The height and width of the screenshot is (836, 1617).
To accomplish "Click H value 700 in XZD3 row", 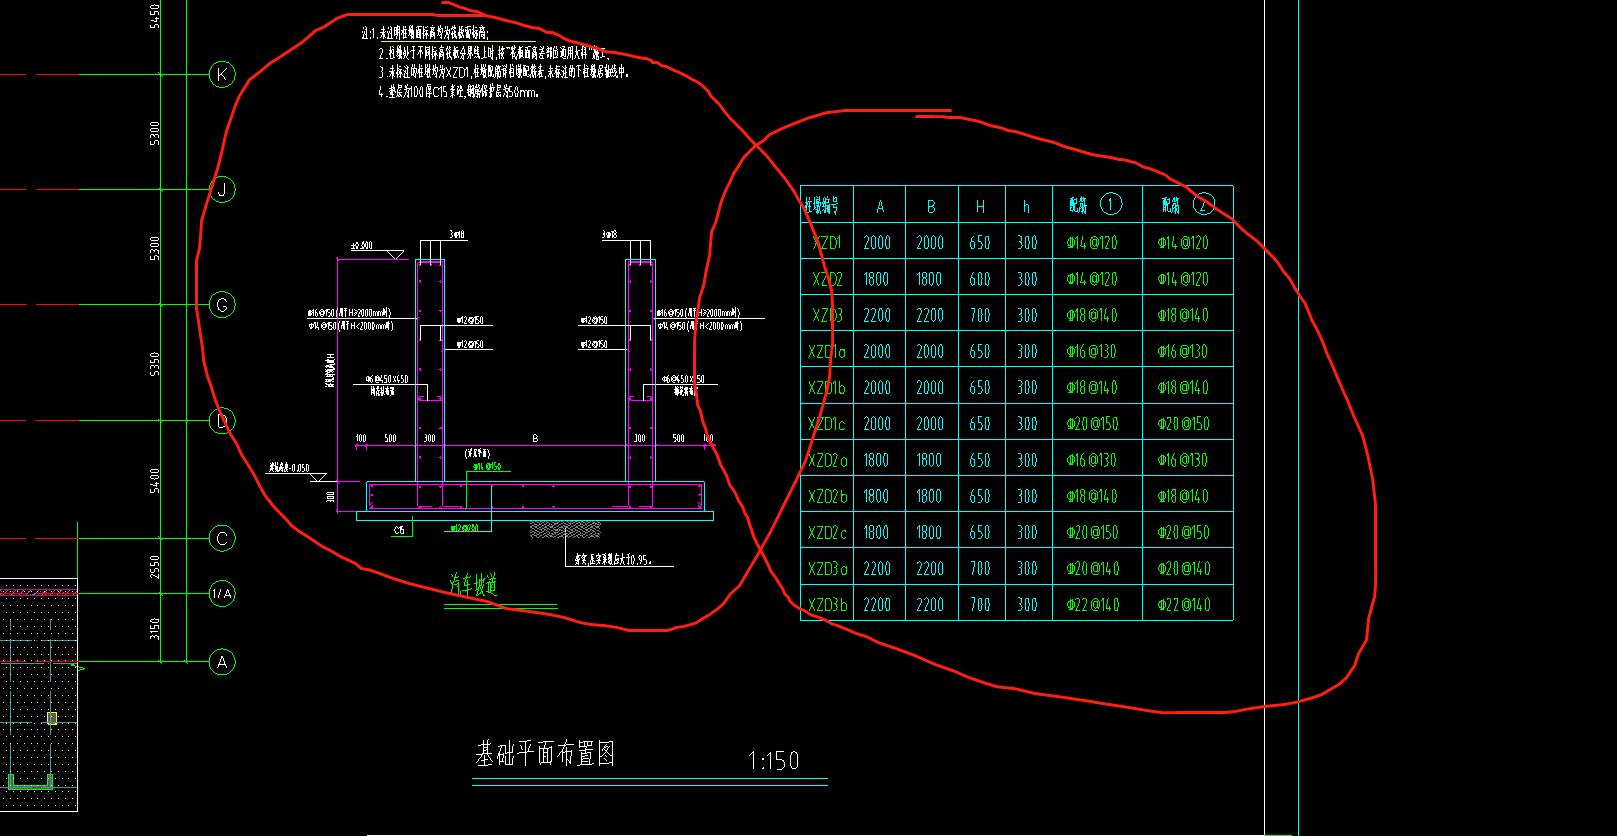I will [980, 315].
